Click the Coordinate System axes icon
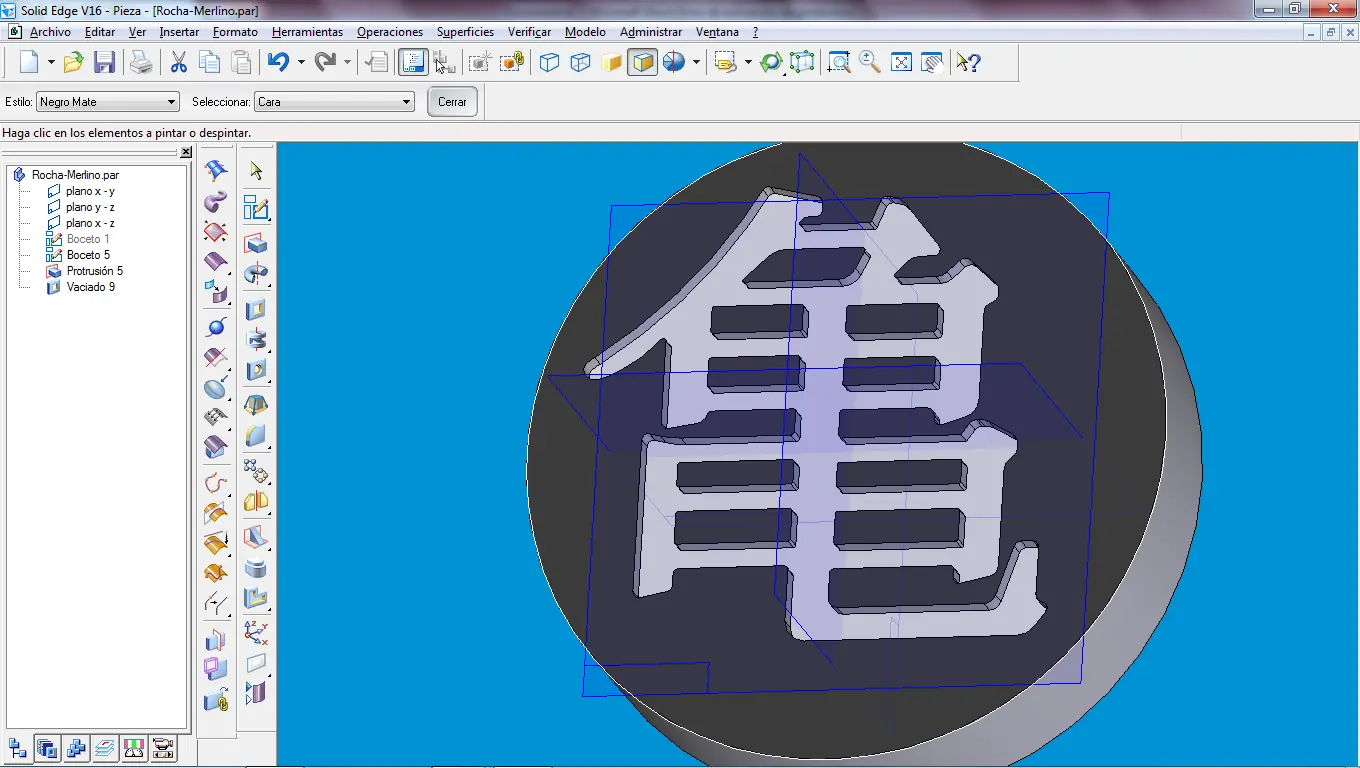 (256, 631)
